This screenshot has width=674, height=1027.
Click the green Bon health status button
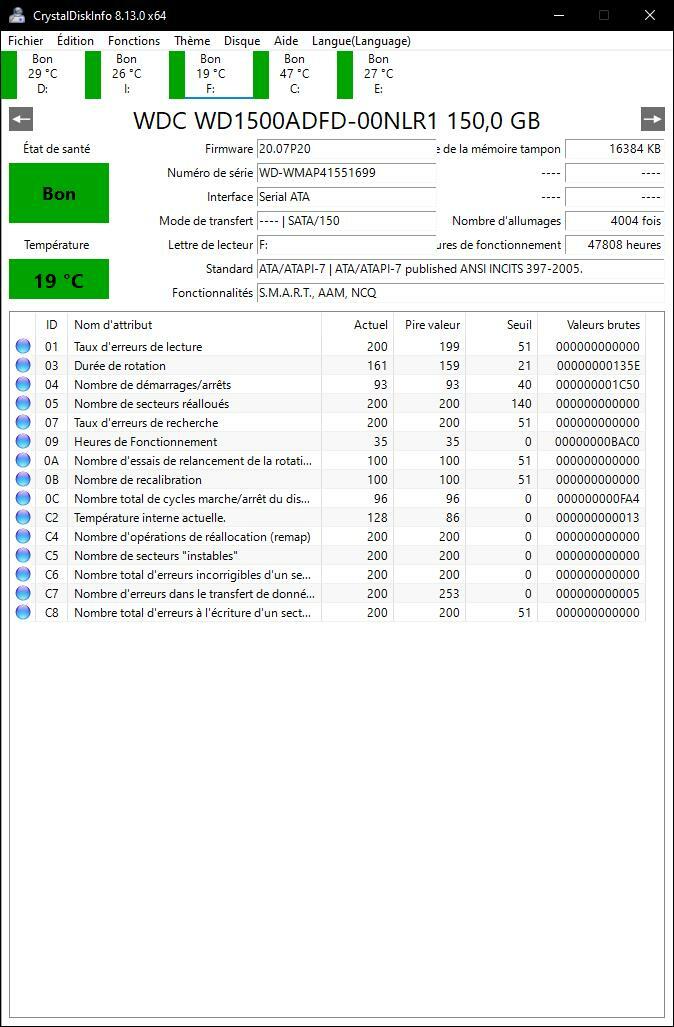click(59, 193)
